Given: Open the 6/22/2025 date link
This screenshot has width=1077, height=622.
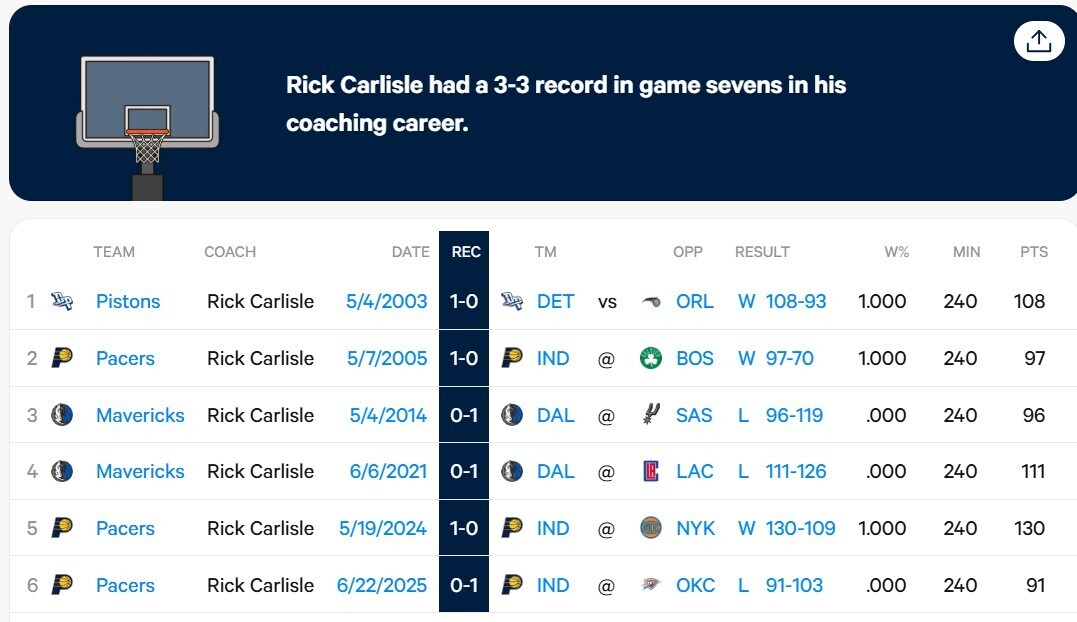Looking at the screenshot, I should 382,585.
